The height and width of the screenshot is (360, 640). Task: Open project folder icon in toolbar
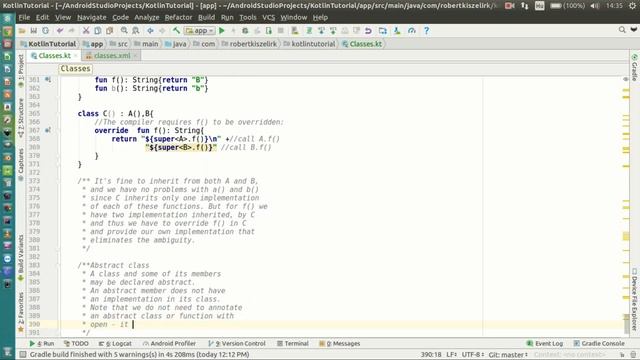pos(22,31)
